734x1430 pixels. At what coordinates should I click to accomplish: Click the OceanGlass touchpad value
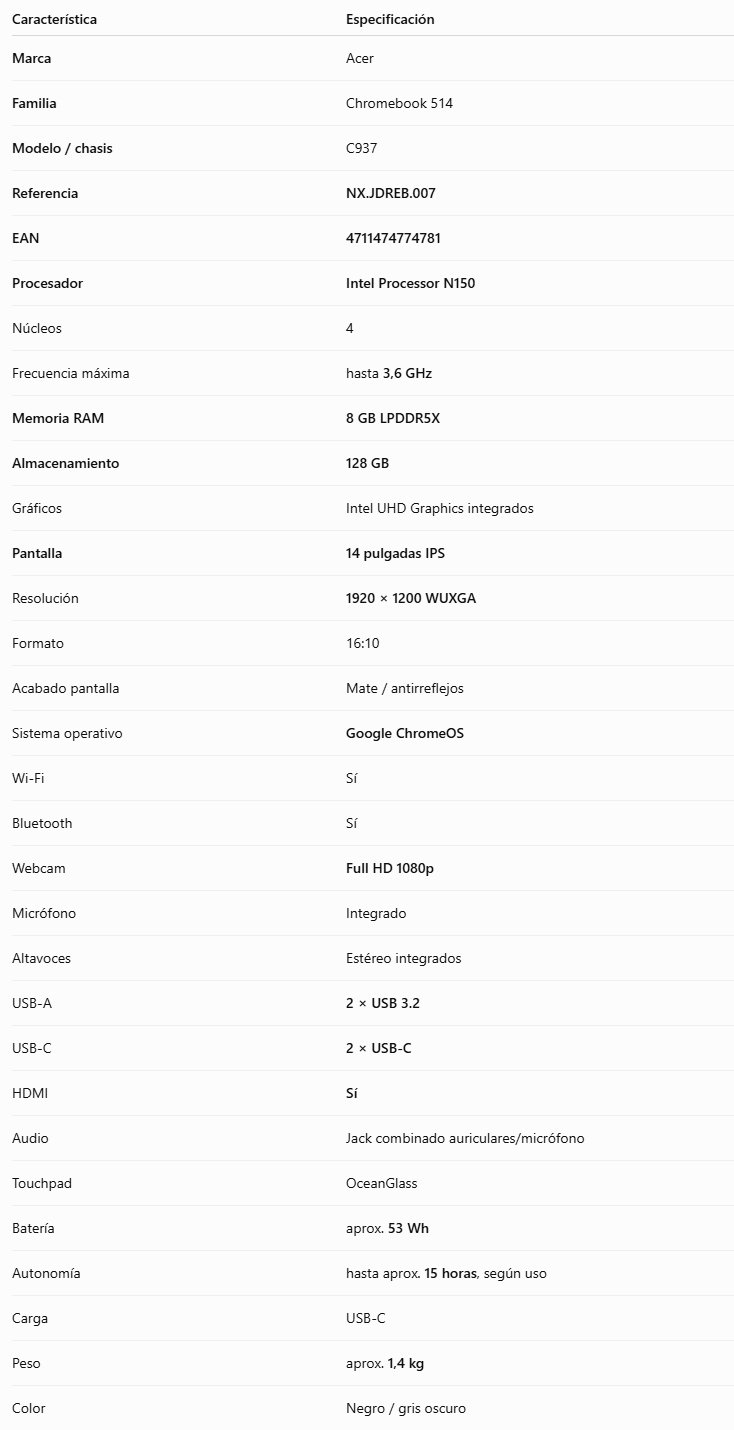[382, 1183]
